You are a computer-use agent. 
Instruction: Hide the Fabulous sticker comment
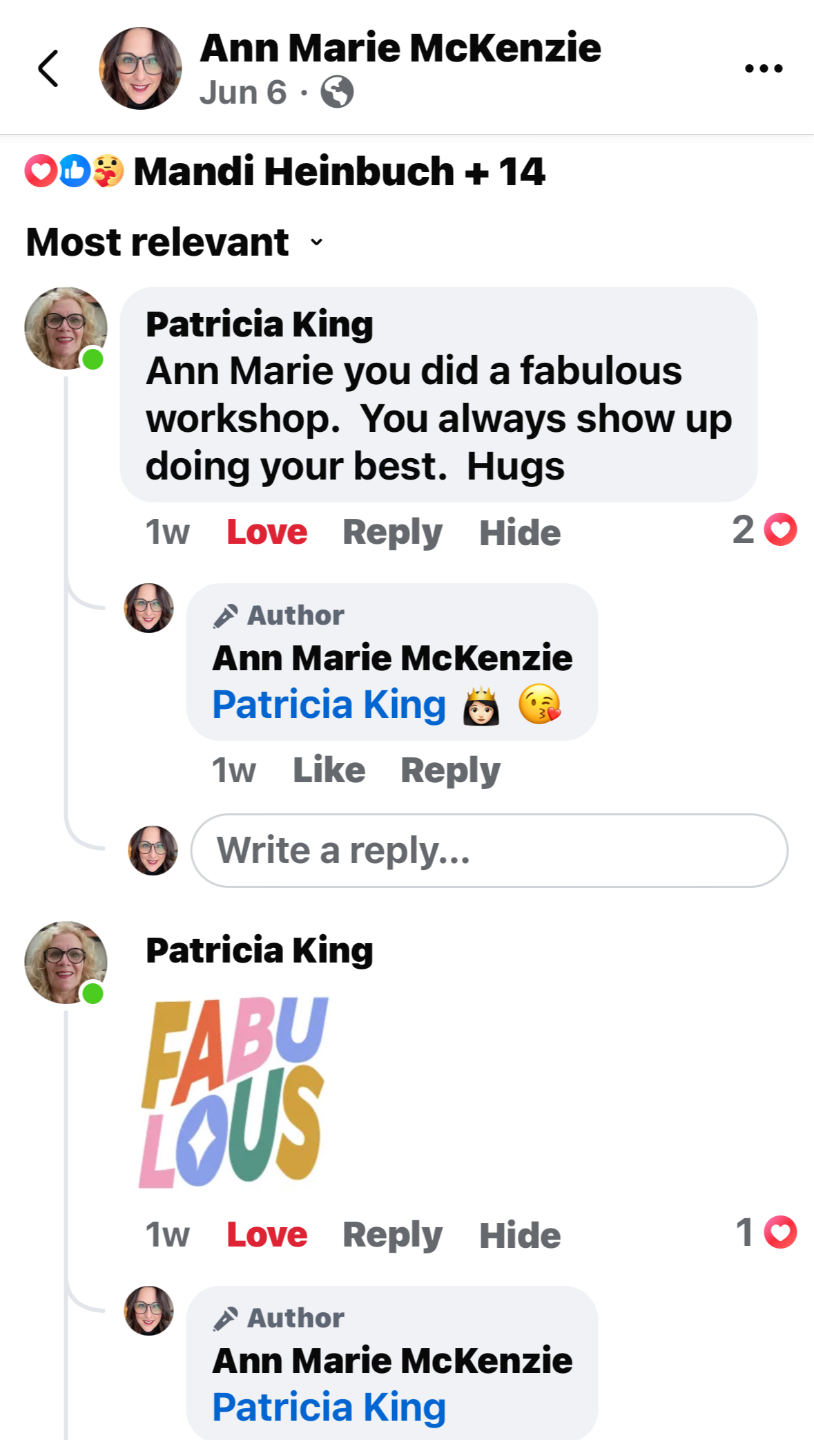(x=520, y=1235)
